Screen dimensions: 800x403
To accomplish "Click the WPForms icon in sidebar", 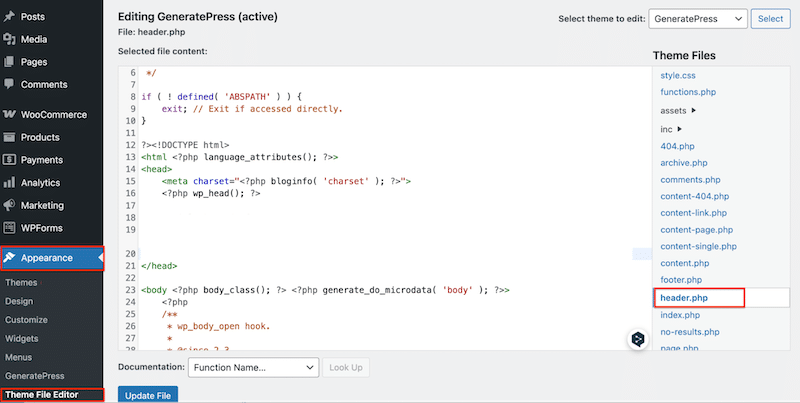I will 9,228.
